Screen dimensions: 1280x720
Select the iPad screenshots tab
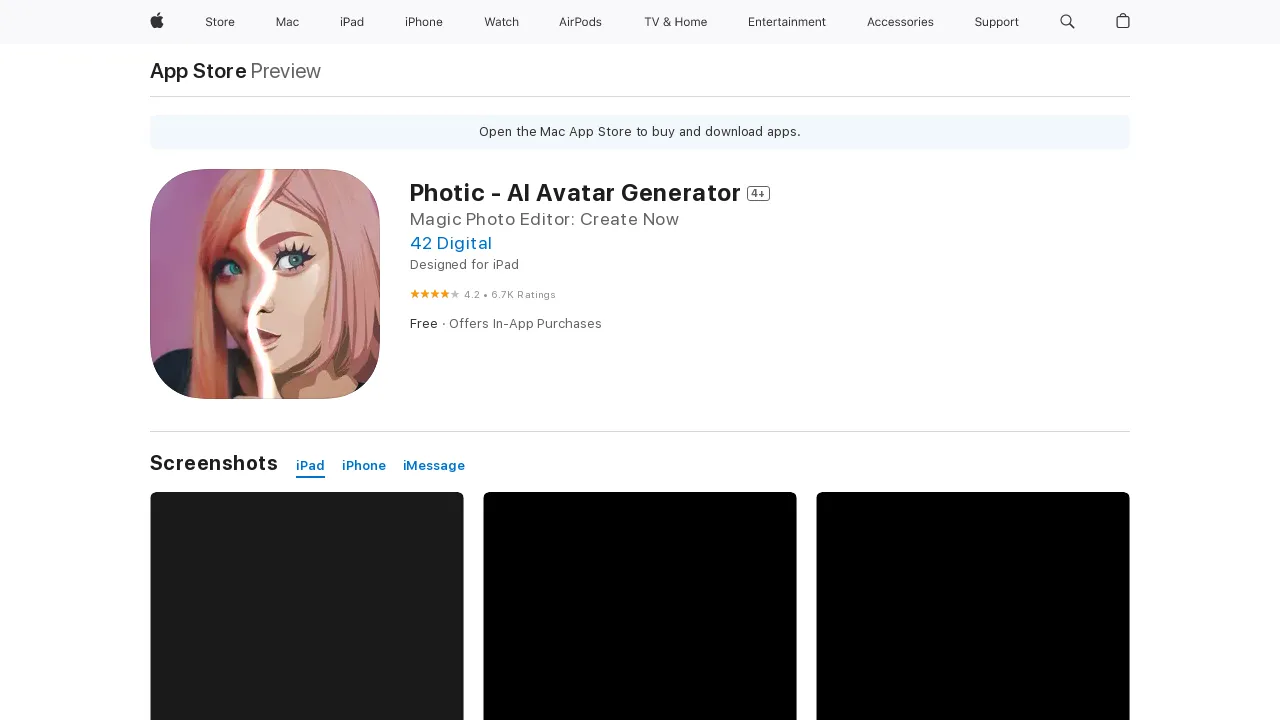(310, 465)
